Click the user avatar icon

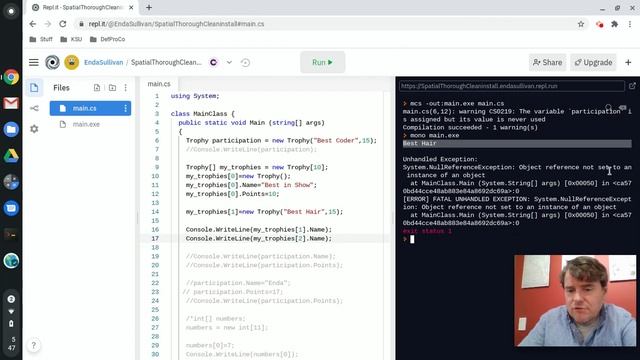(71, 62)
